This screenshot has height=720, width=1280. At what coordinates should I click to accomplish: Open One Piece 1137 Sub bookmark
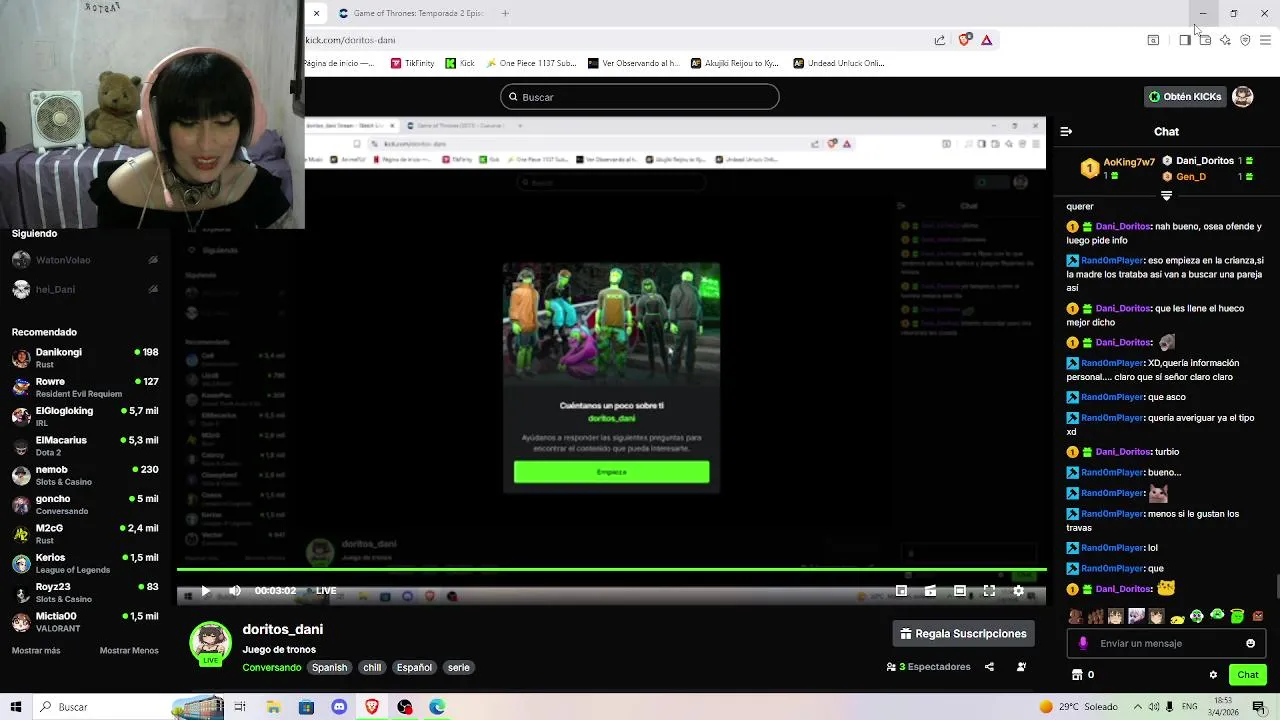point(531,63)
